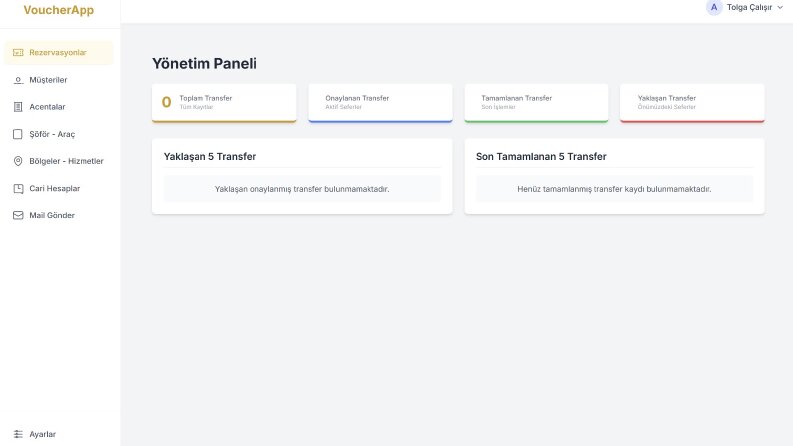Click the Son Tamamlanan 5 Transfer heading
The height and width of the screenshot is (446, 793).
[x=541, y=157]
